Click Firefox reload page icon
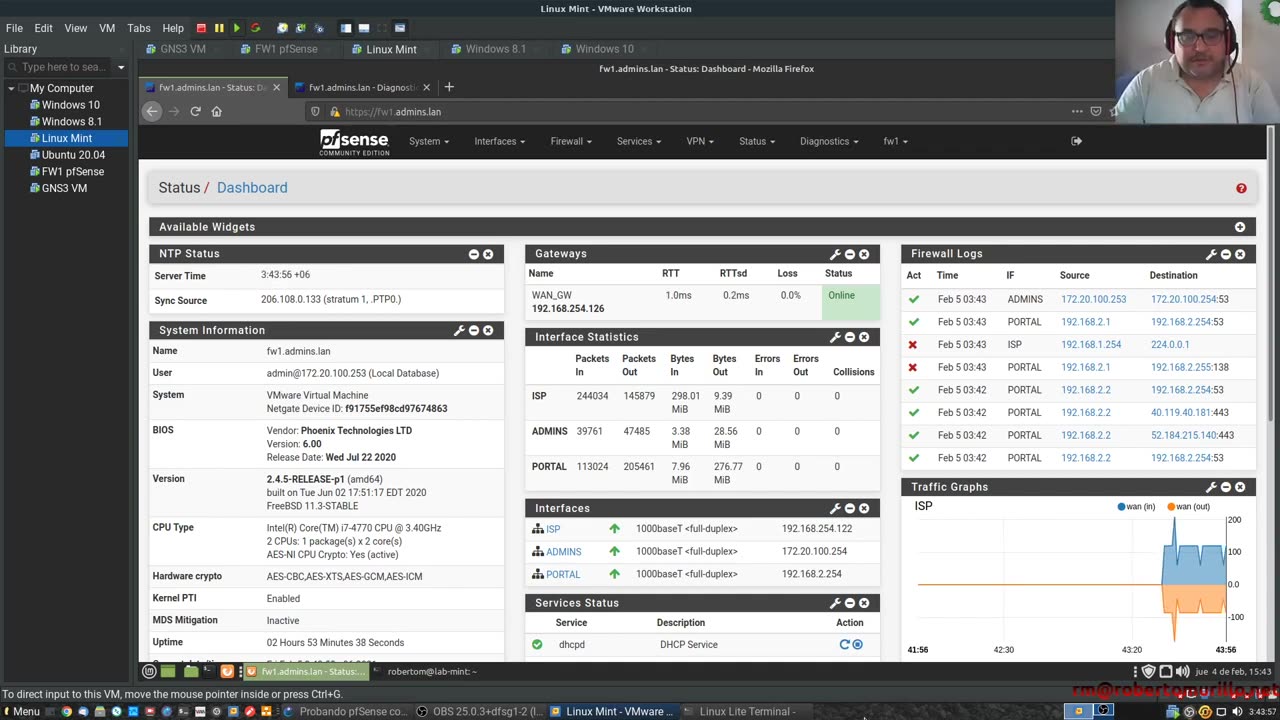This screenshot has height=720, width=1280. click(195, 111)
